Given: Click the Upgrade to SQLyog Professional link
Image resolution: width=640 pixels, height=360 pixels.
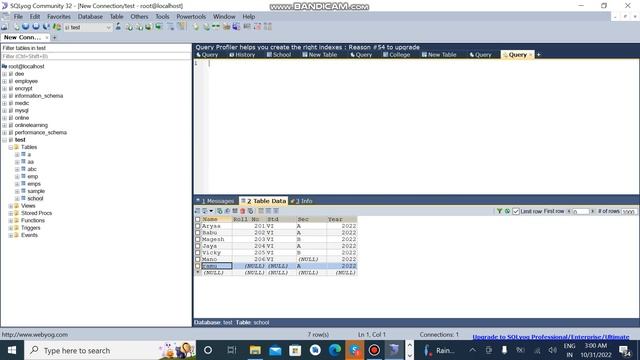Looking at the screenshot, I should 551,337.
